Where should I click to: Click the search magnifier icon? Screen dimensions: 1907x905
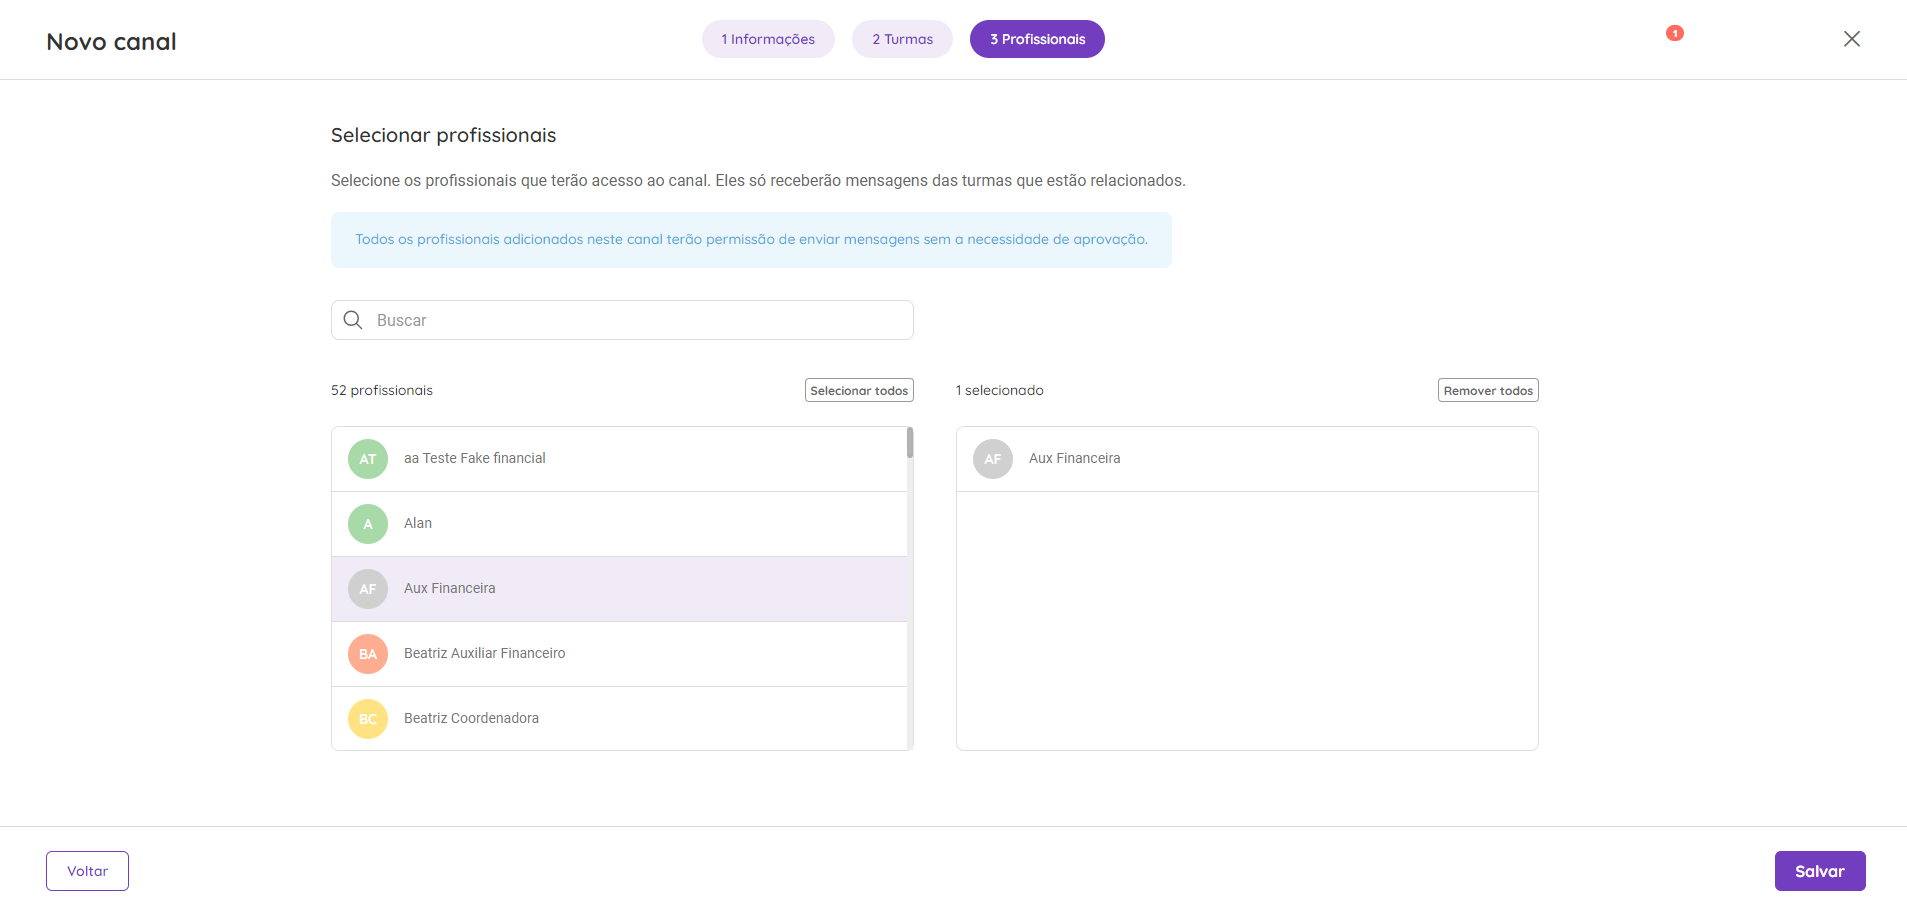tap(353, 320)
